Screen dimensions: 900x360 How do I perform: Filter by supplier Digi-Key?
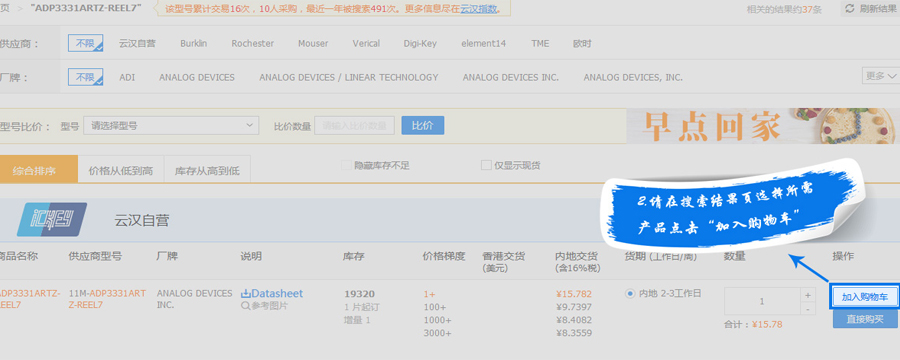420,43
